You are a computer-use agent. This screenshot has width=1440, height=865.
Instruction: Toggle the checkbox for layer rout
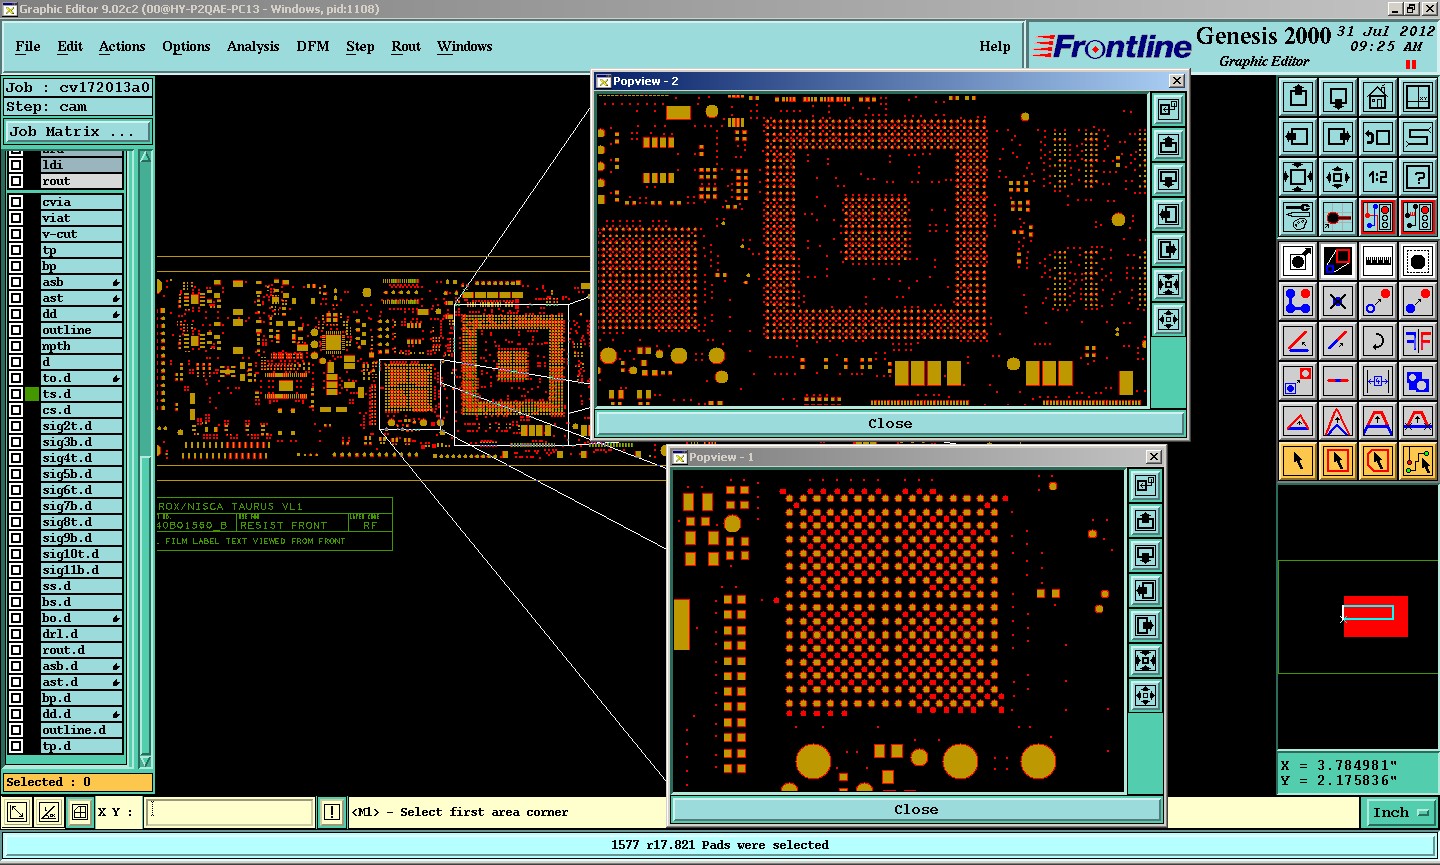[x=16, y=181]
